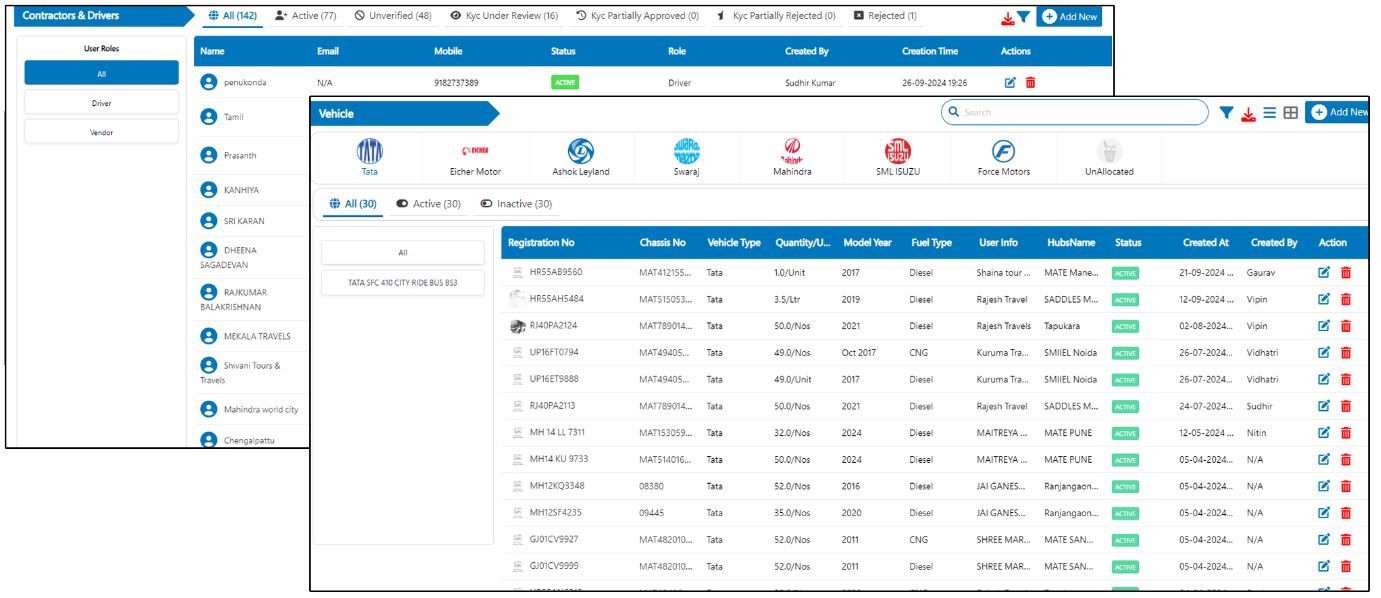Select the Ashok Leyland brand logo

(x=580, y=152)
